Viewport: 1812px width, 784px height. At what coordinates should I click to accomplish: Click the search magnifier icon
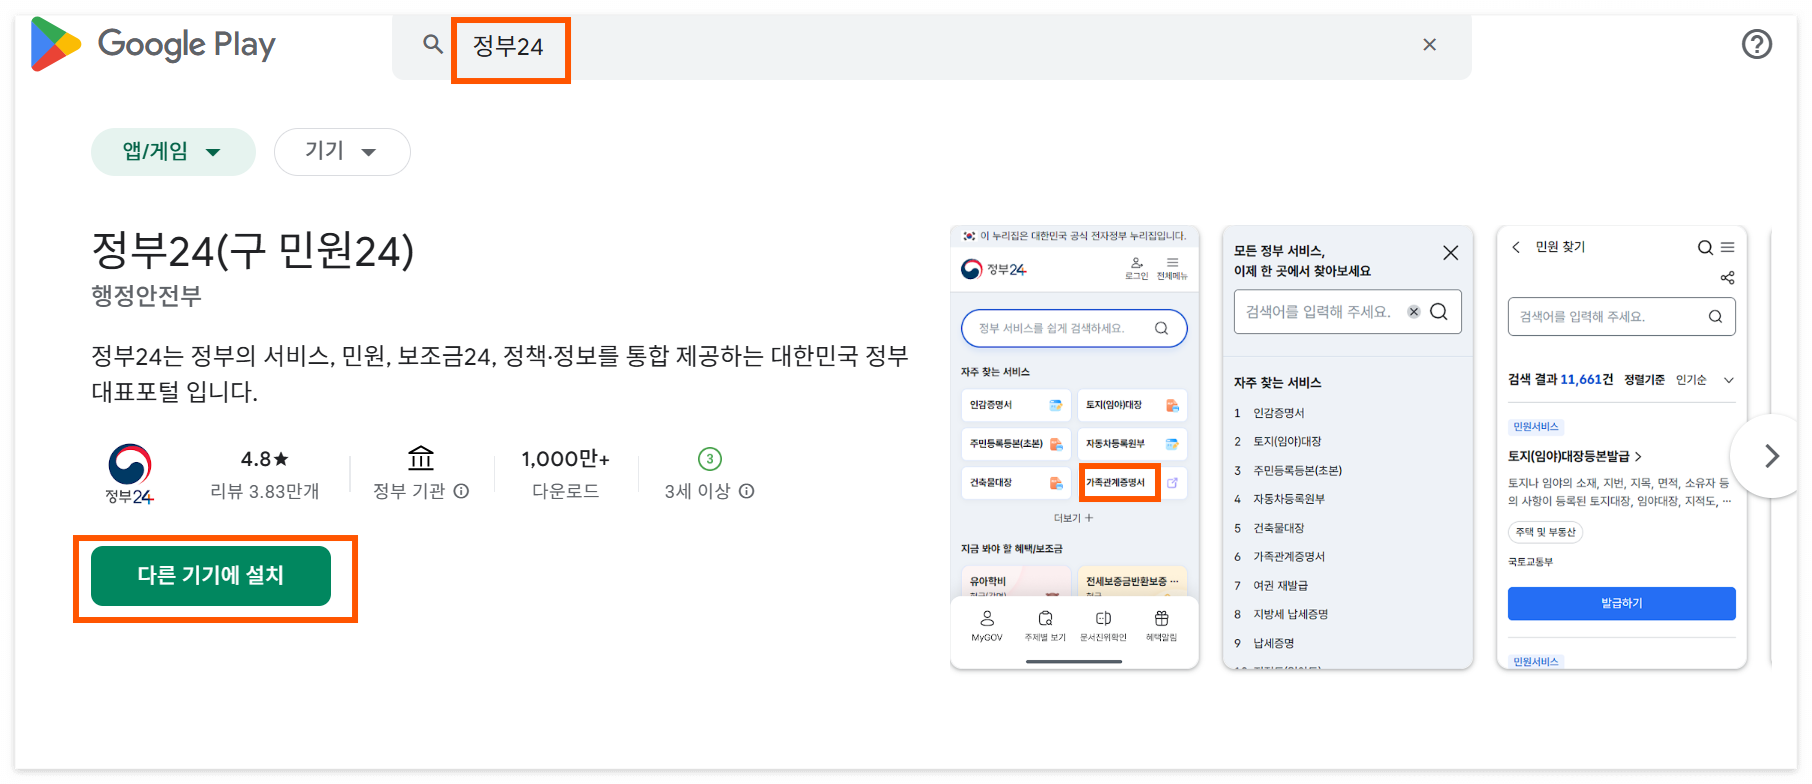pyautogui.click(x=433, y=44)
